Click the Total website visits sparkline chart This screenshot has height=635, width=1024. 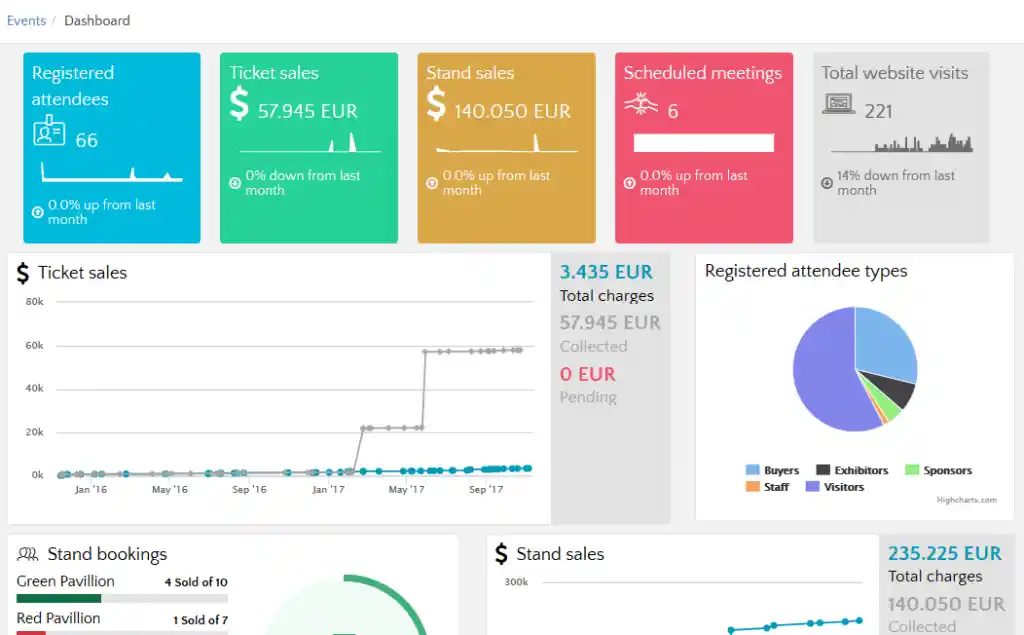902,142
